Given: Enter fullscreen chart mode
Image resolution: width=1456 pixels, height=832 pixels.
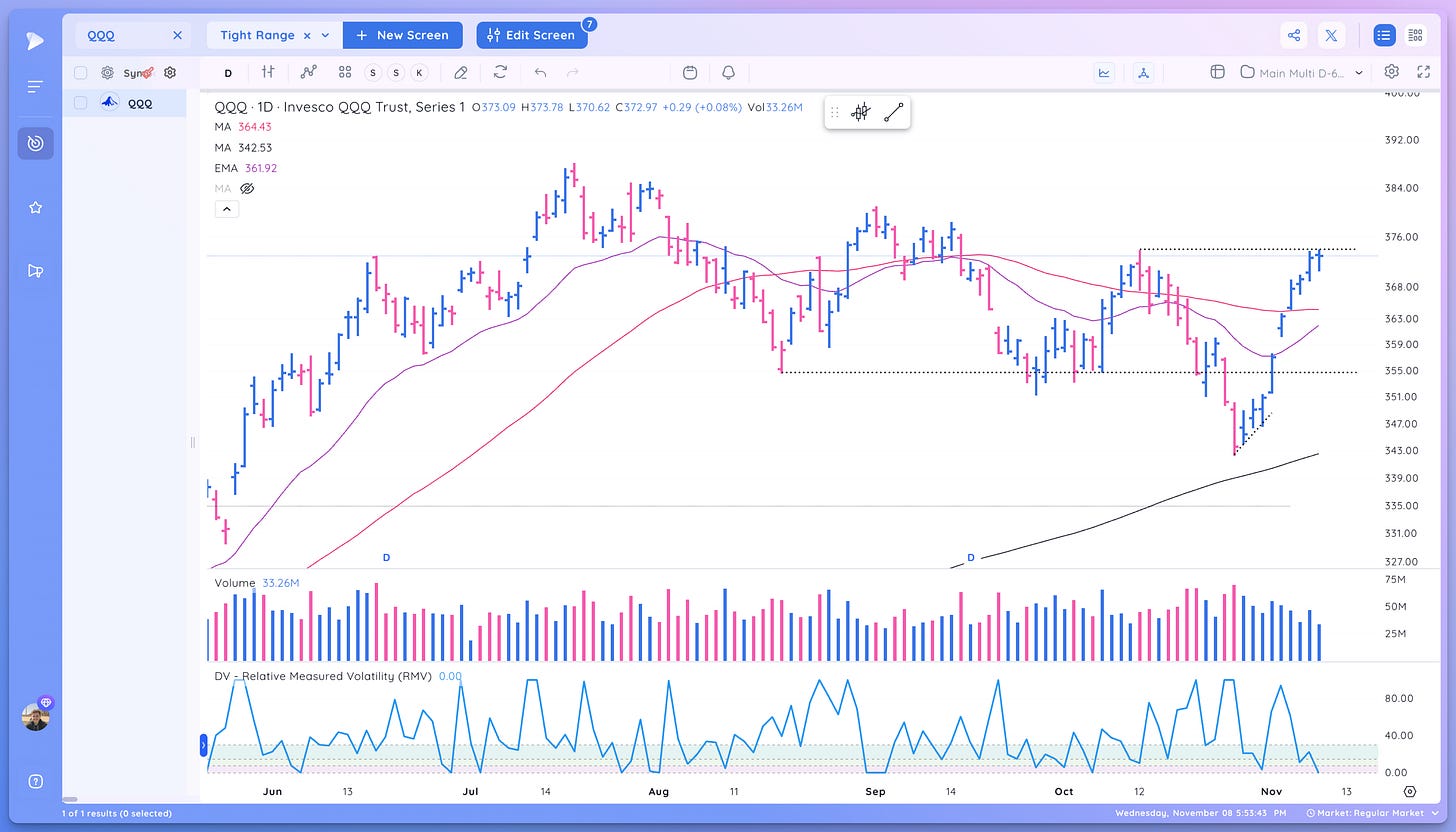Looking at the screenshot, I should click(1423, 72).
